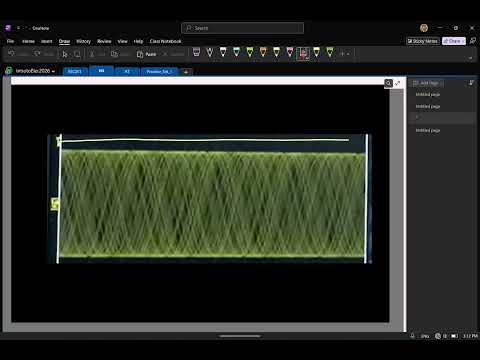Open the Help tab
480x360 pixels.
click(x=138, y=41)
